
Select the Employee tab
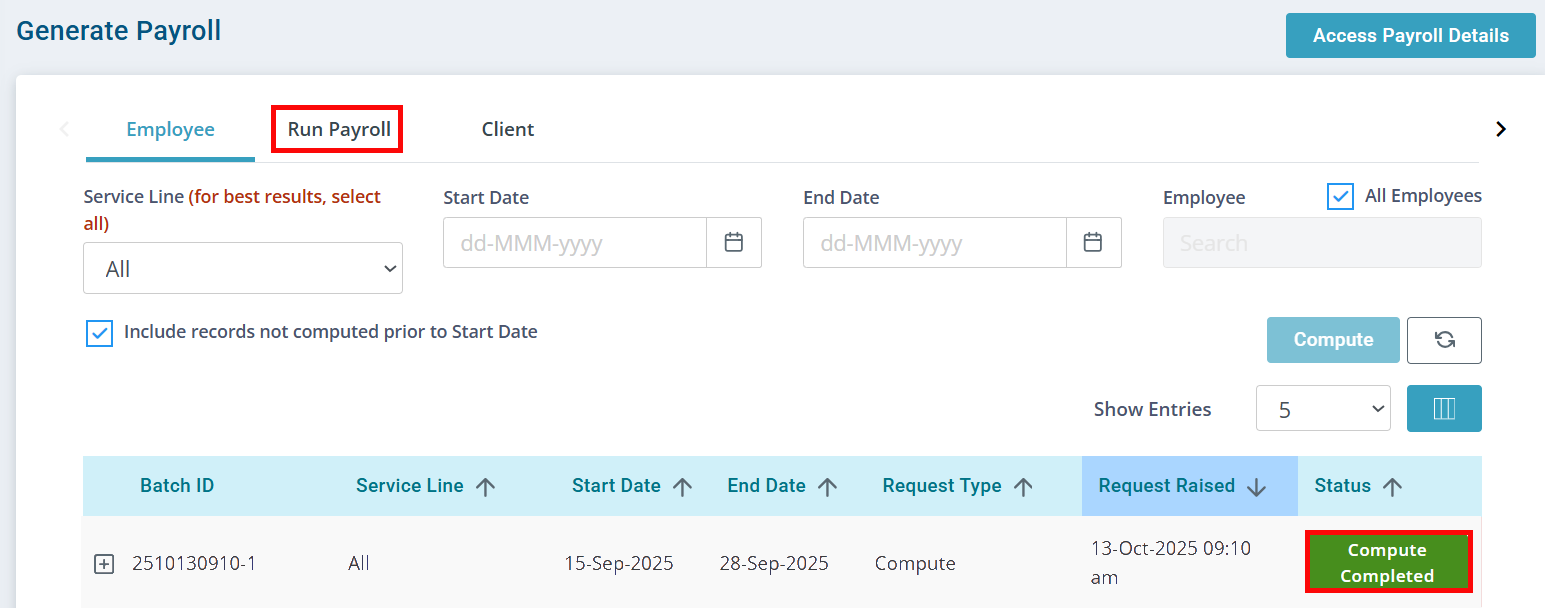click(x=170, y=130)
